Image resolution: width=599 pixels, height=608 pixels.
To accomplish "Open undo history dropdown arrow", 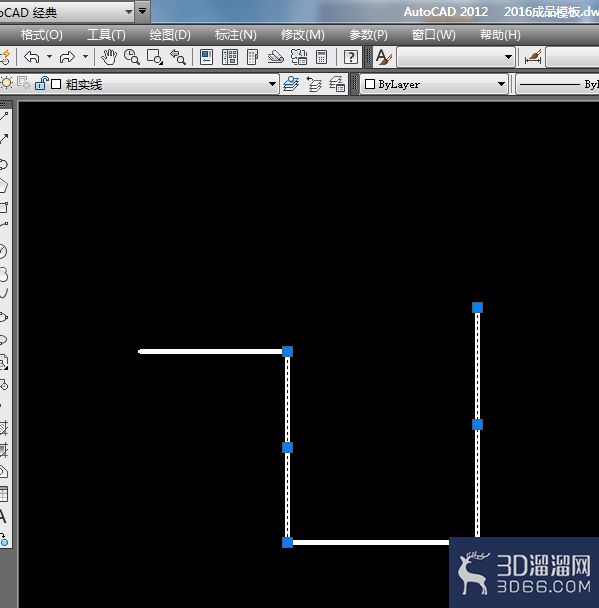I will (49, 57).
